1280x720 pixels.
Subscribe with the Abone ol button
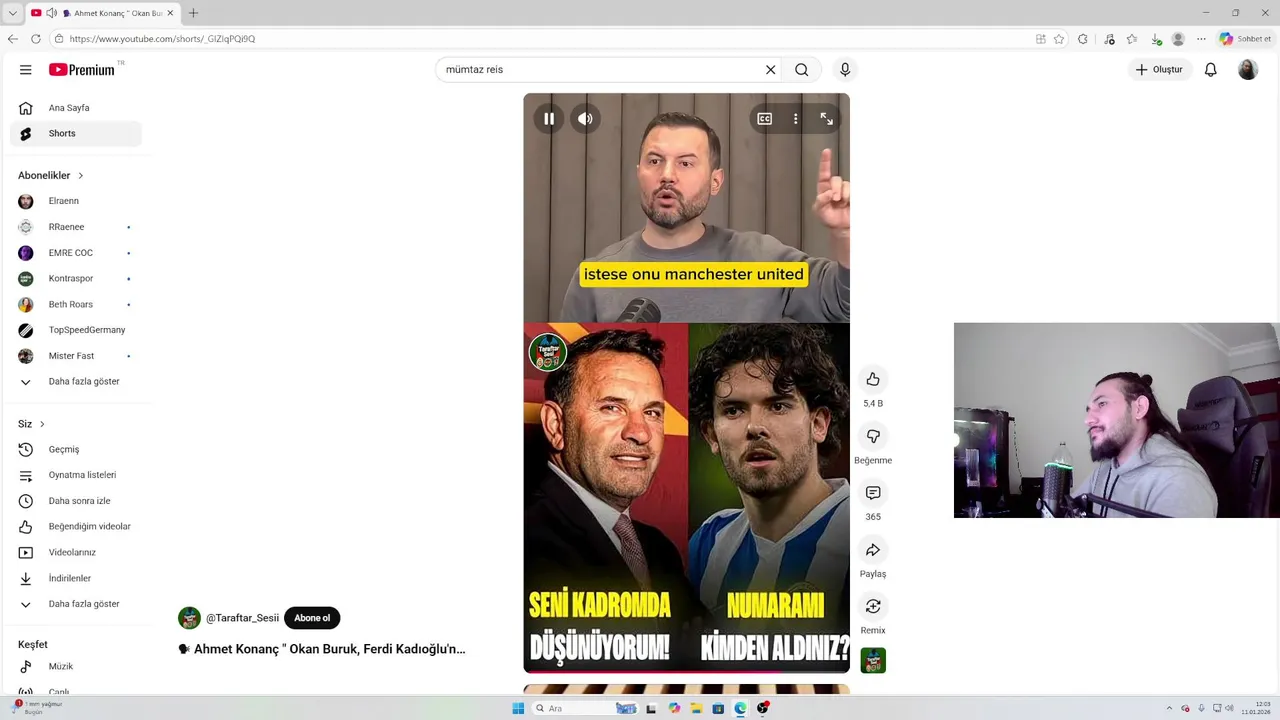312,618
